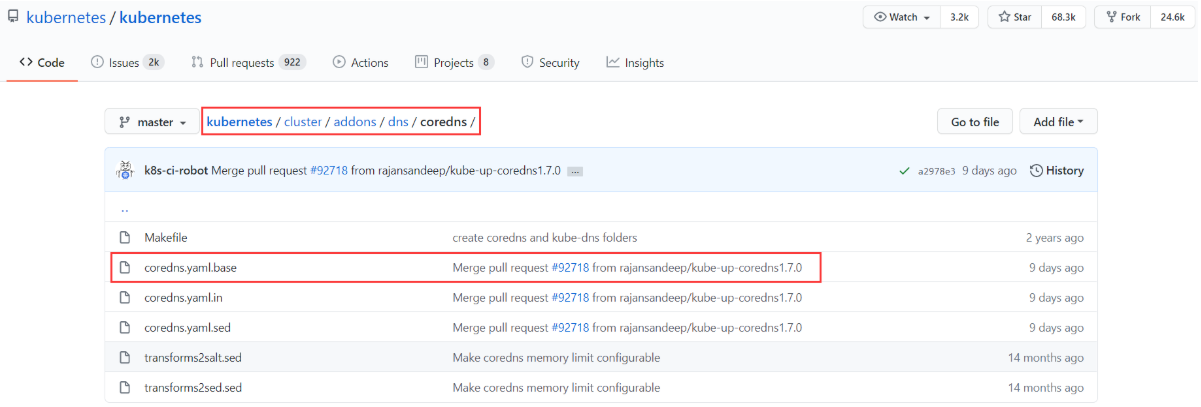
Task: Click the file icon next to transforms2salt.sed
Action: click(125, 358)
